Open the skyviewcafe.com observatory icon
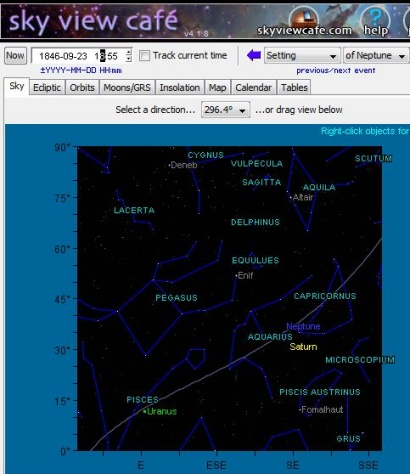The image size is (410, 474). click(x=303, y=18)
